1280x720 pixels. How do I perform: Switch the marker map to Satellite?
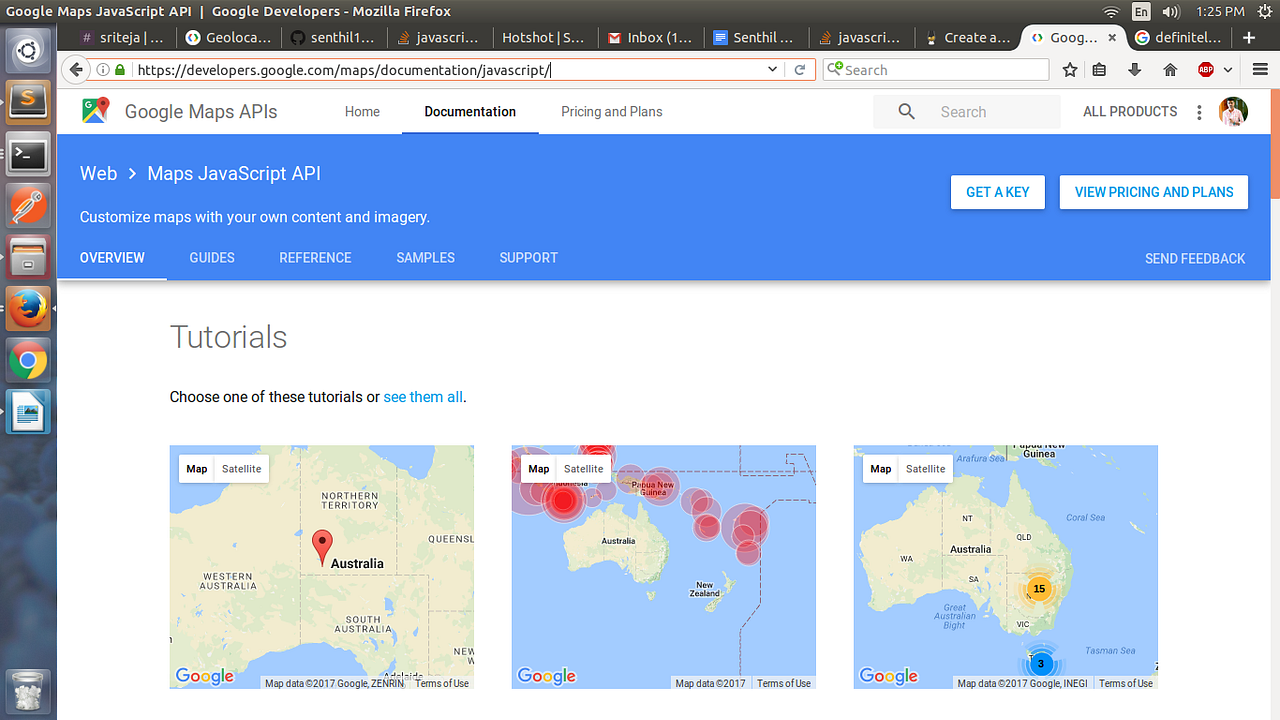(242, 469)
